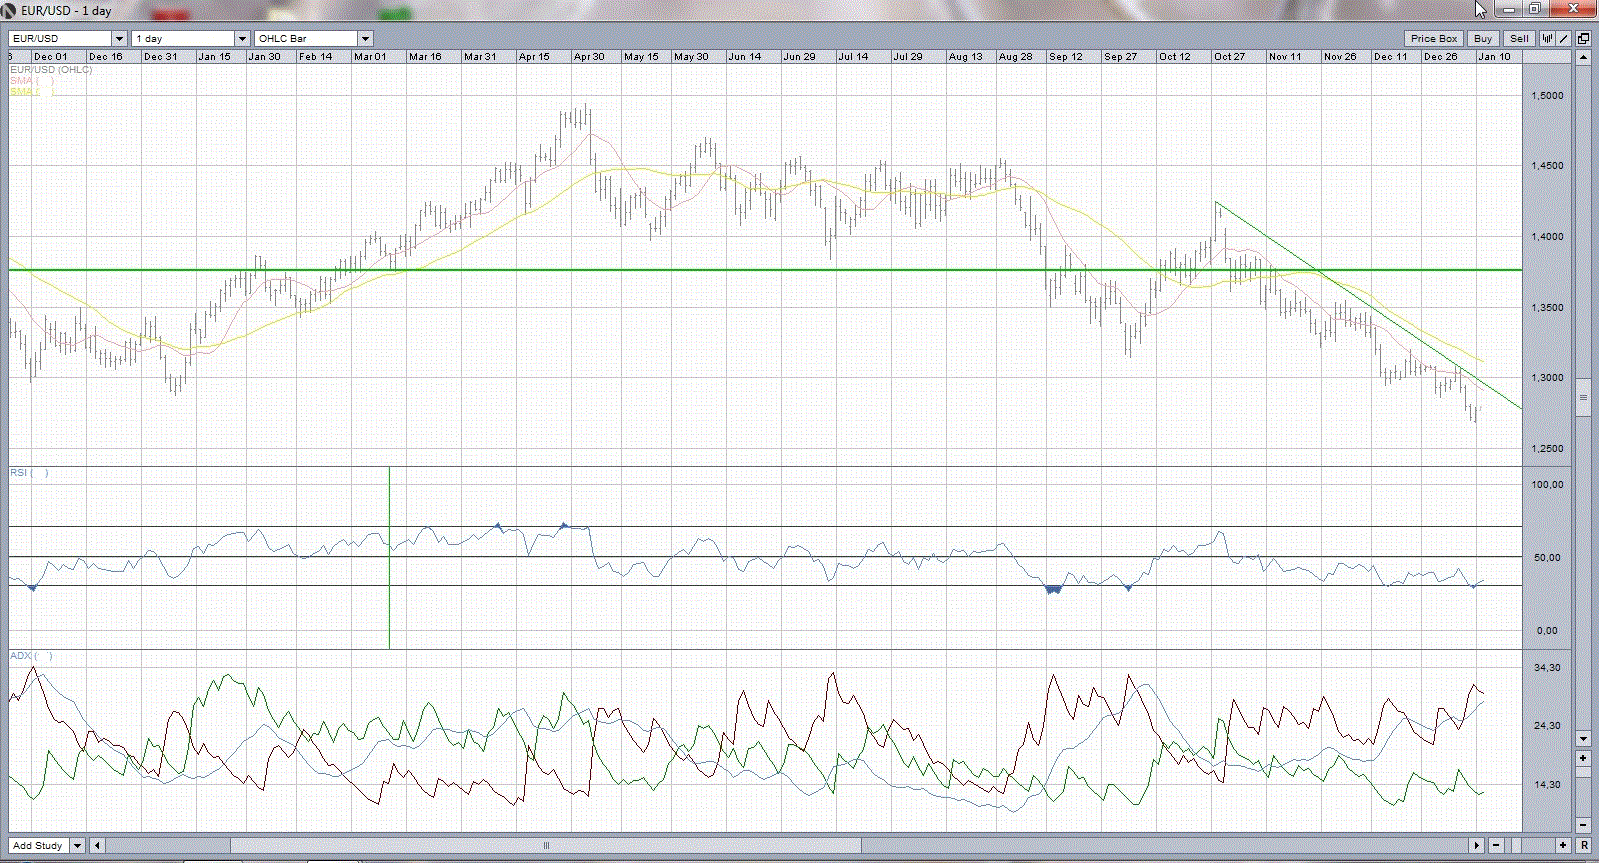This screenshot has width=1599, height=863.
Task: Open the Add Study dropdown arrow
Action: [x=77, y=845]
